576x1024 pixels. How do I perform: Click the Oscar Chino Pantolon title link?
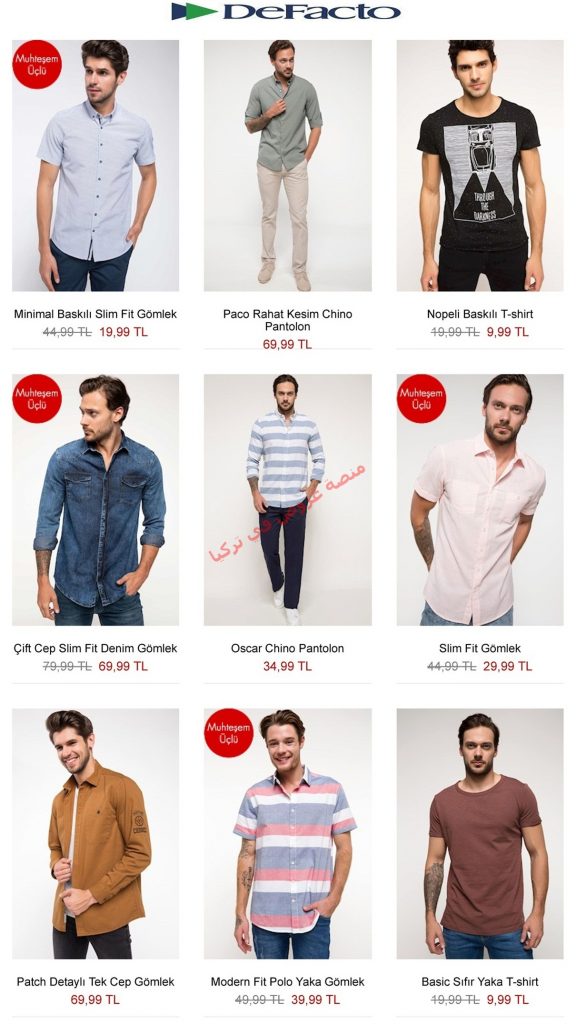pyautogui.click(x=287, y=648)
